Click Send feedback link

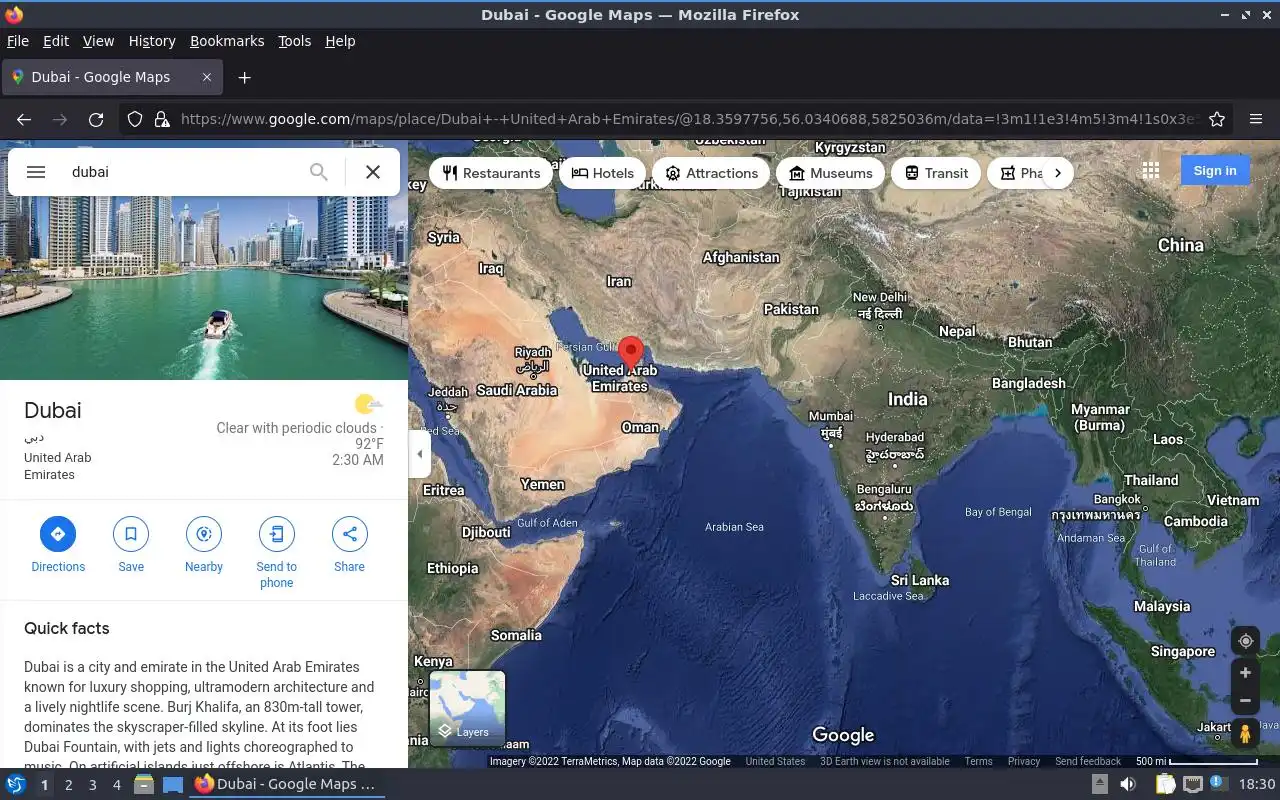pos(1088,761)
